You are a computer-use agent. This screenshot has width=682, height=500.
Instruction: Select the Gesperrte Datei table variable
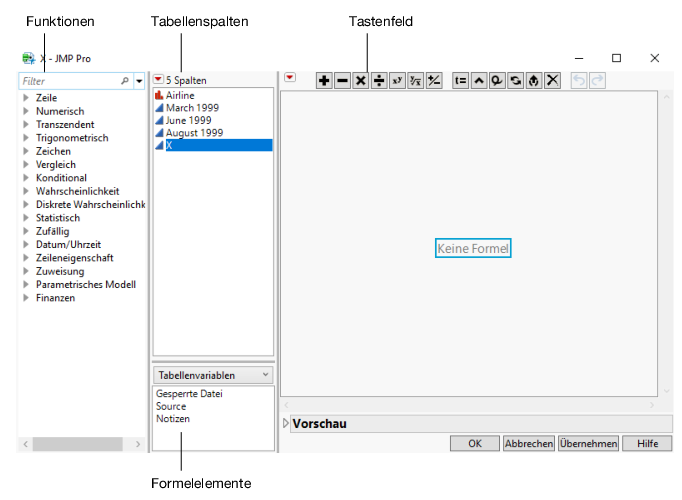coord(189,394)
